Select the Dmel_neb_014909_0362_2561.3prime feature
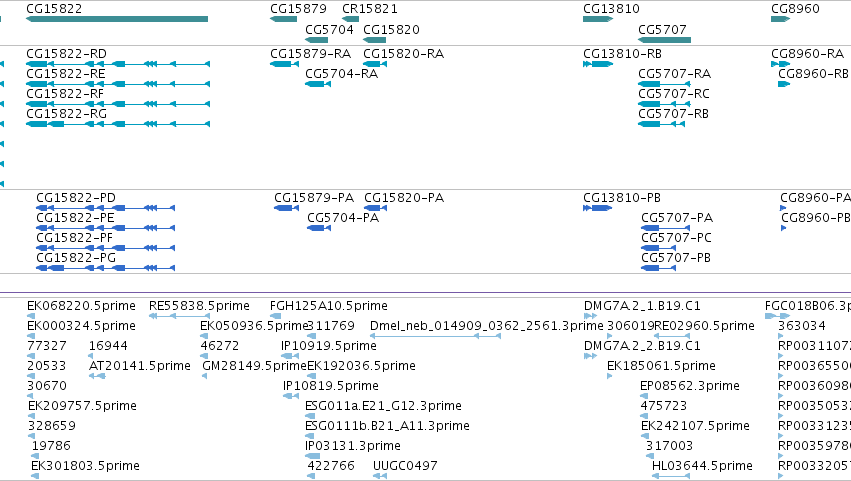Viewport: 851px width, 481px height. pyautogui.click(x=435, y=336)
